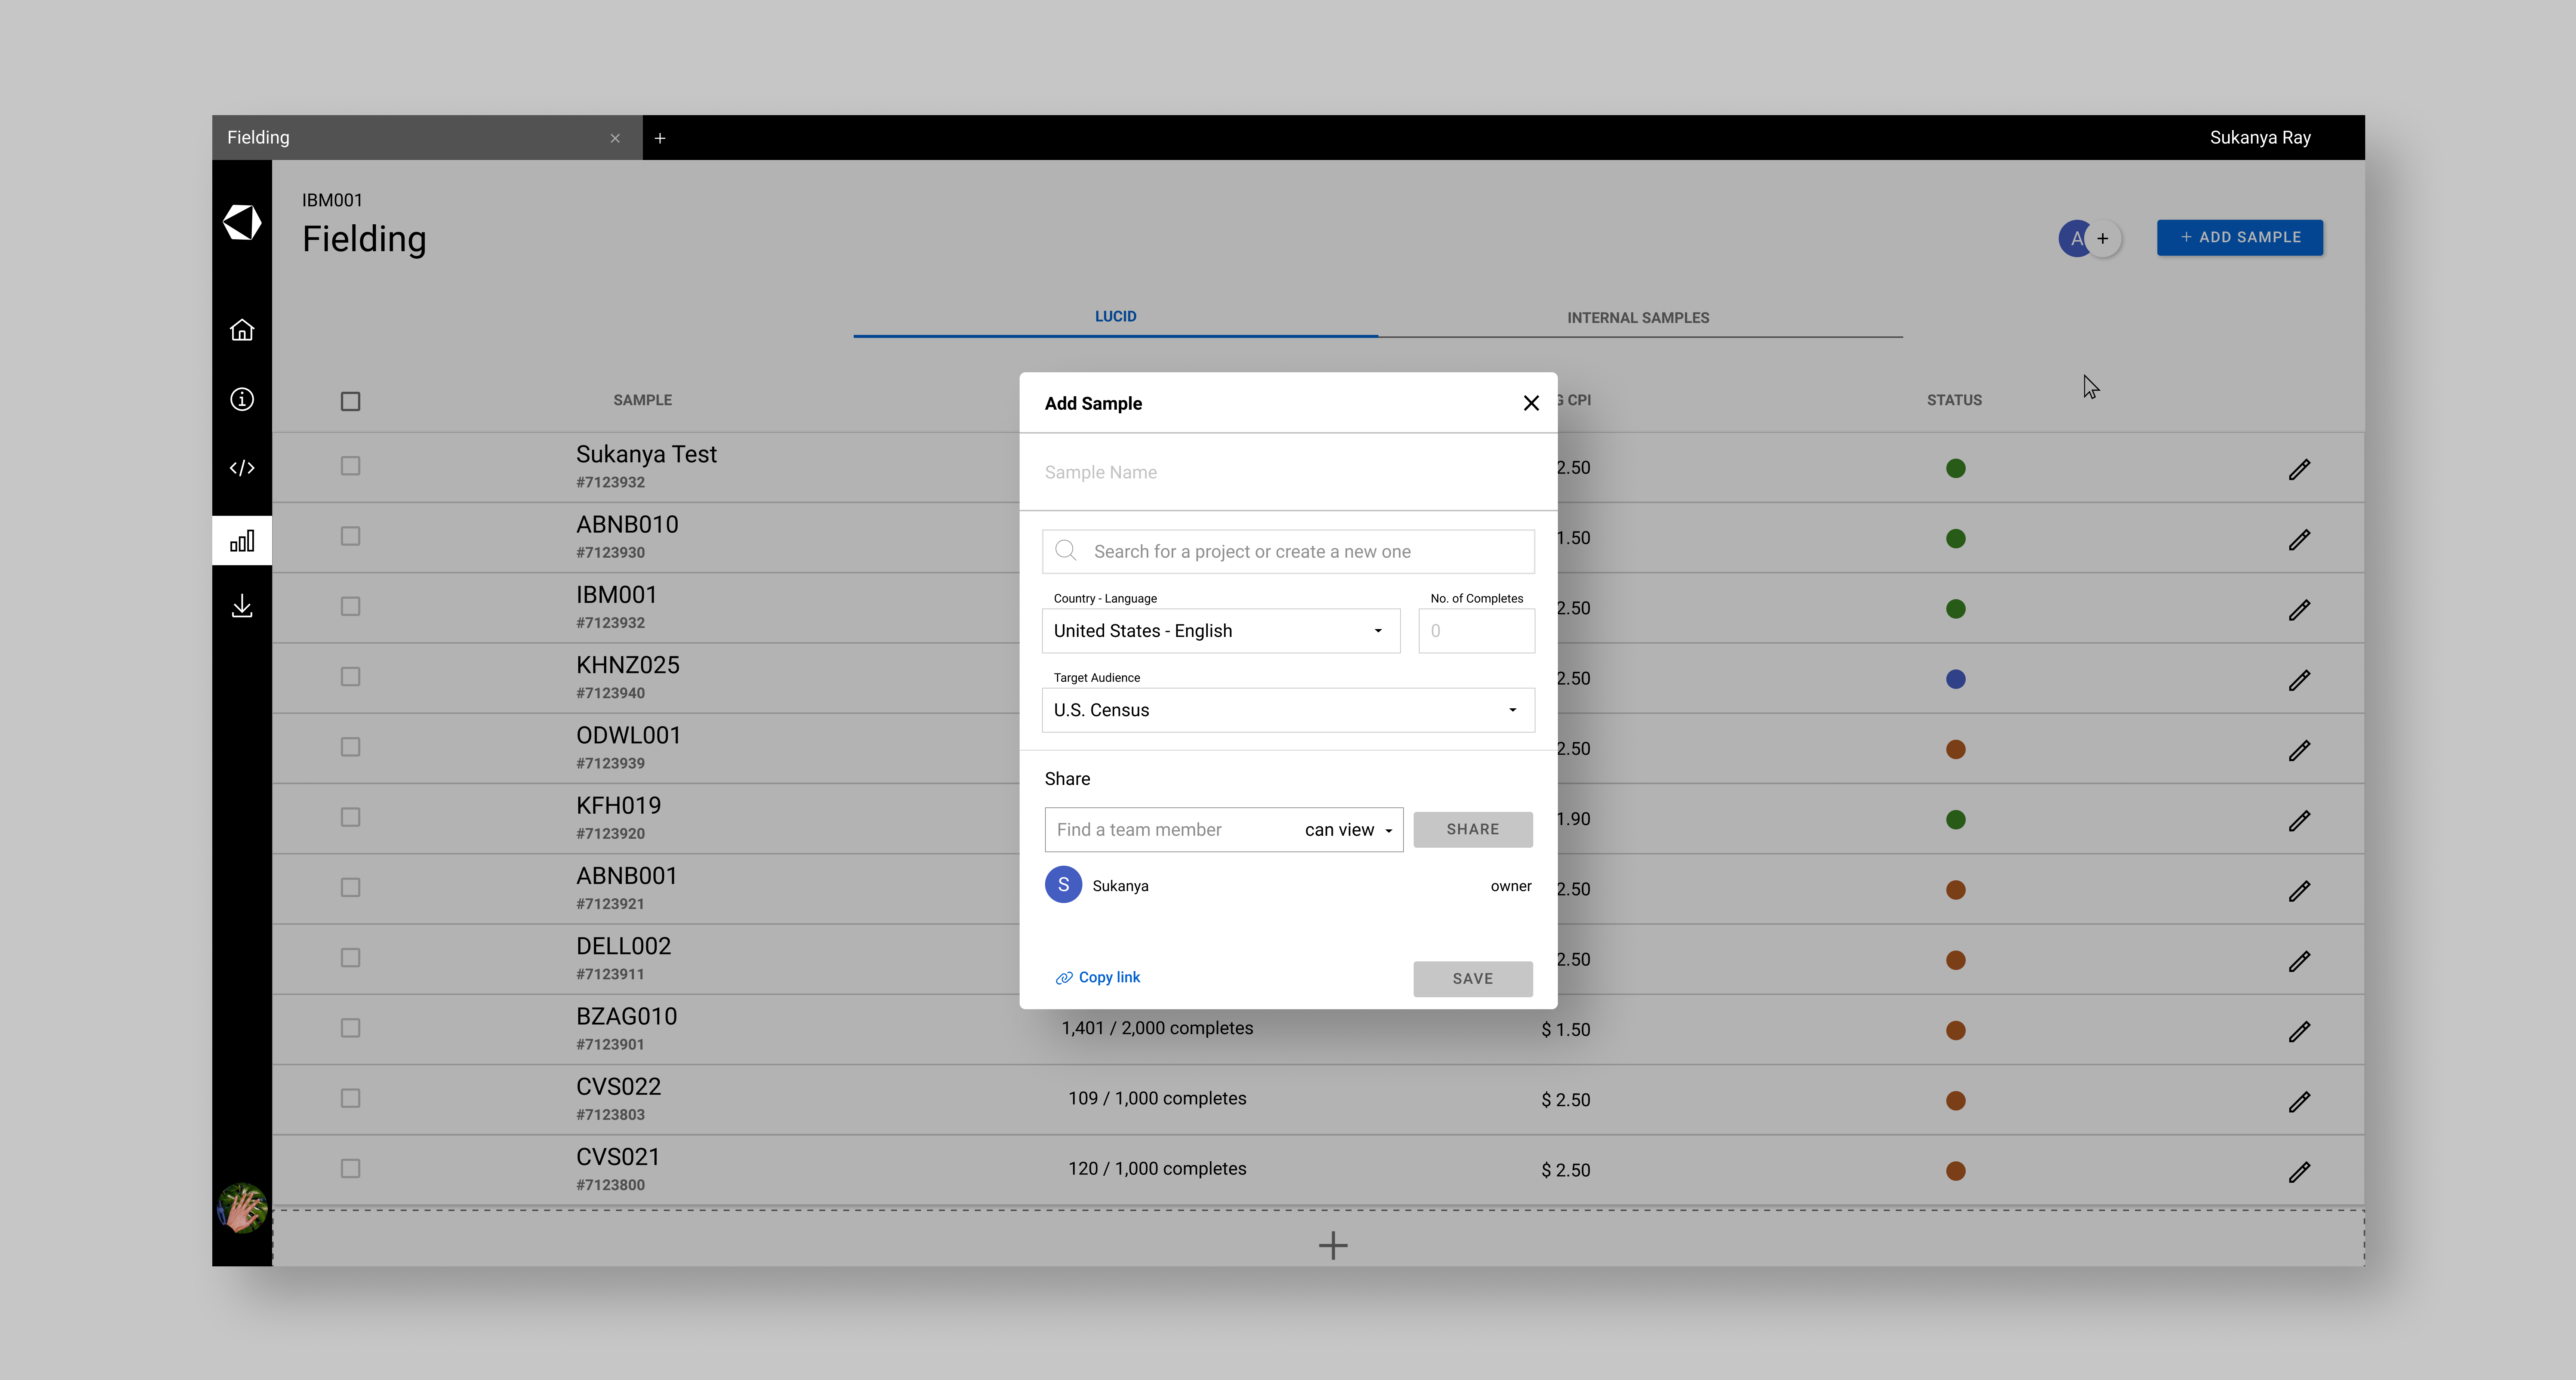Viewport: 2576px width, 1380px height.
Task: Open the Country - Language dropdown
Action: [x=1221, y=631]
